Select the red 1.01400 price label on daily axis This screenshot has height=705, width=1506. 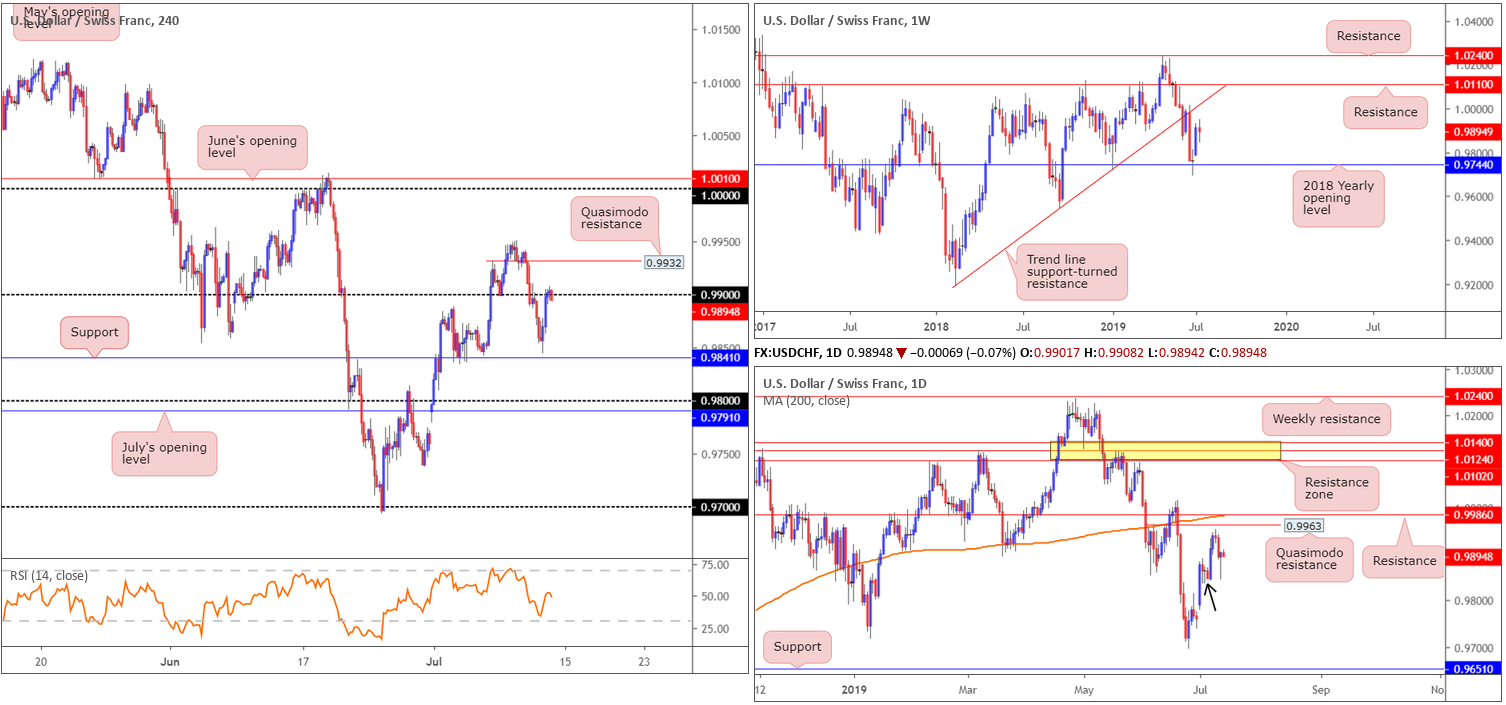tap(1474, 442)
